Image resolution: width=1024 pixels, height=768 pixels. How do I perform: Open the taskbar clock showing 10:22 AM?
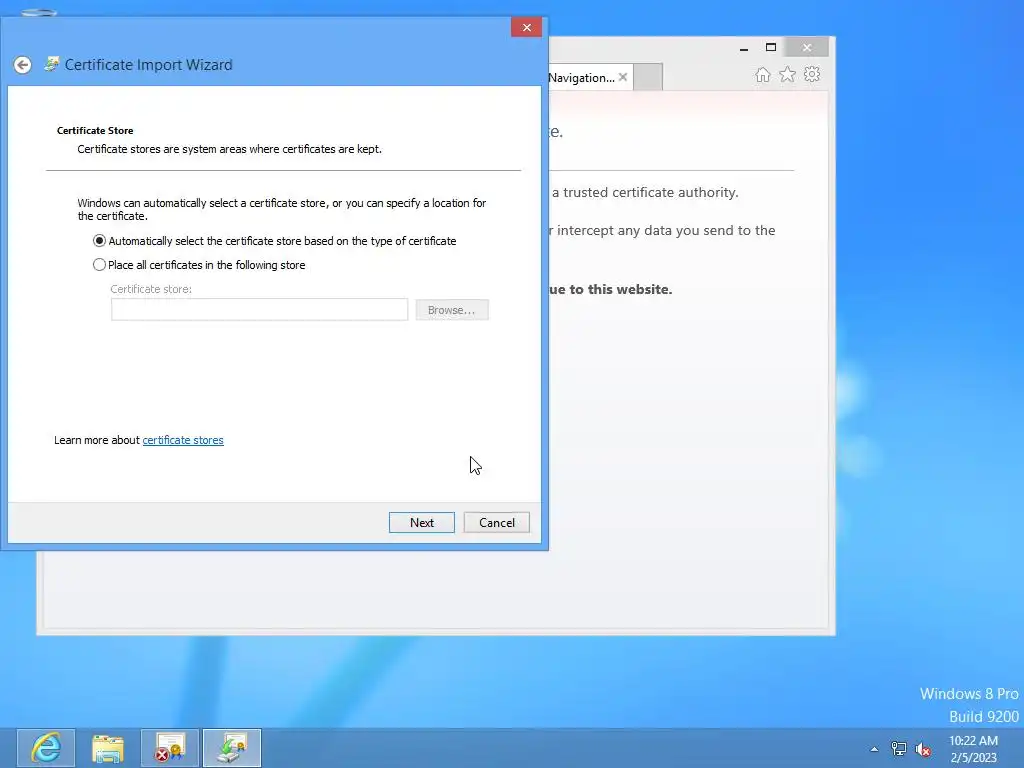click(x=973, y=749)
